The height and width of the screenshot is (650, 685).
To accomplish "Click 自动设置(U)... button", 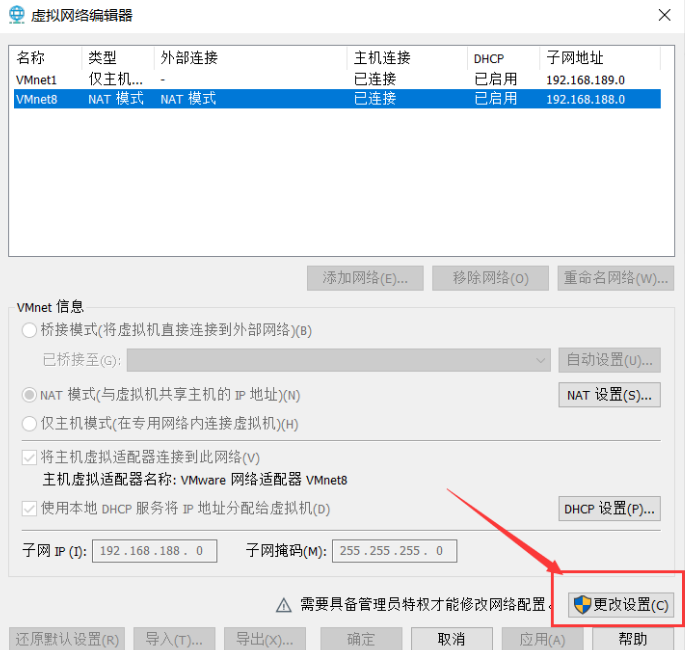I will (609, 360).
